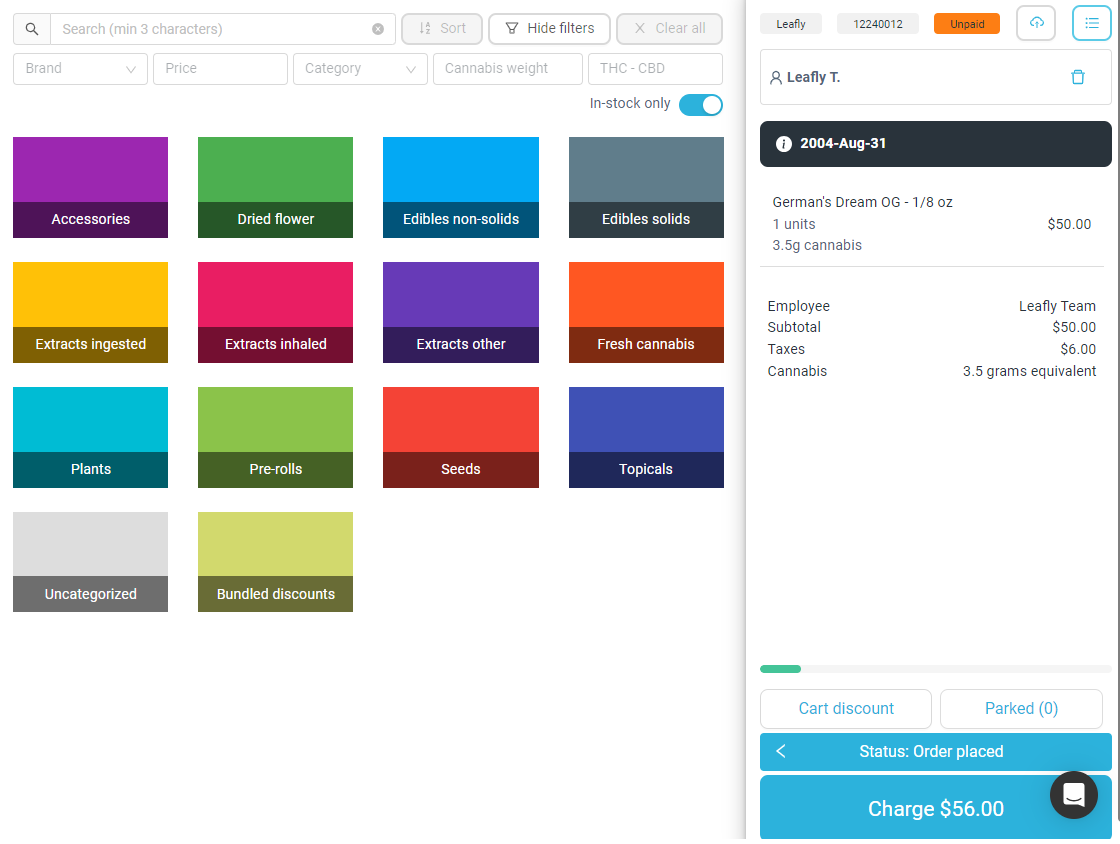Open the Fresh cannabis category

[x=646, y=313]
